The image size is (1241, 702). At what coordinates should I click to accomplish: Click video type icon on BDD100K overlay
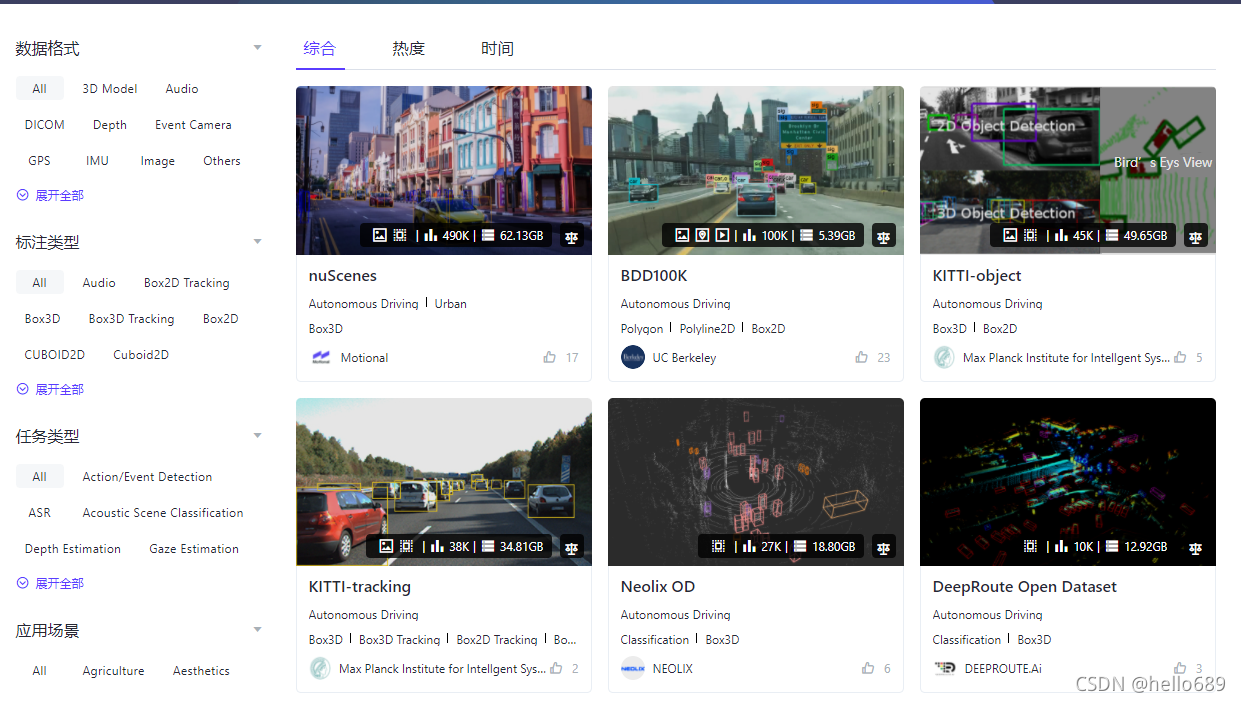pyautogui.click(x=723, y=236)
